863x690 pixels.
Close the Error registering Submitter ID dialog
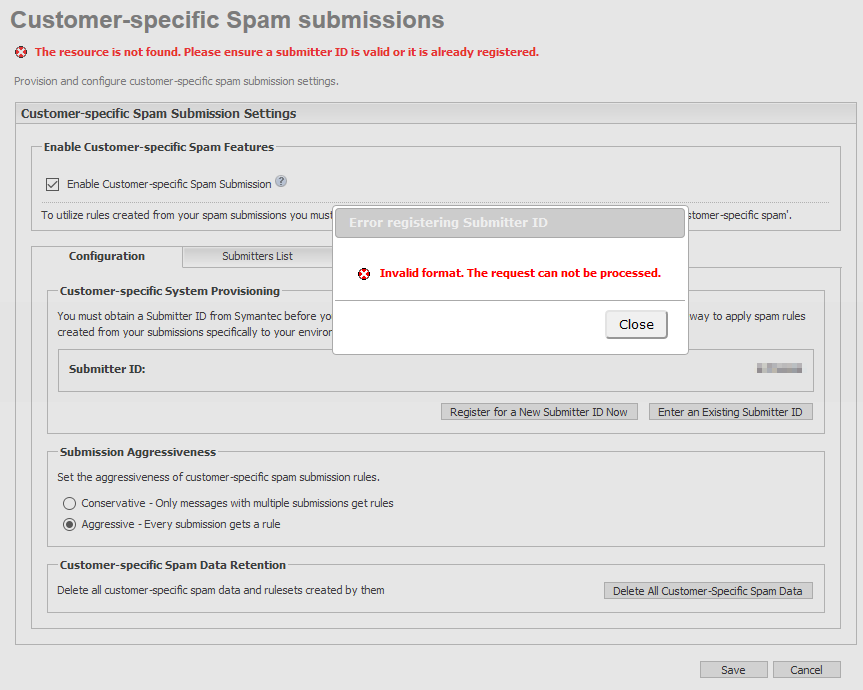coord(636,324)
